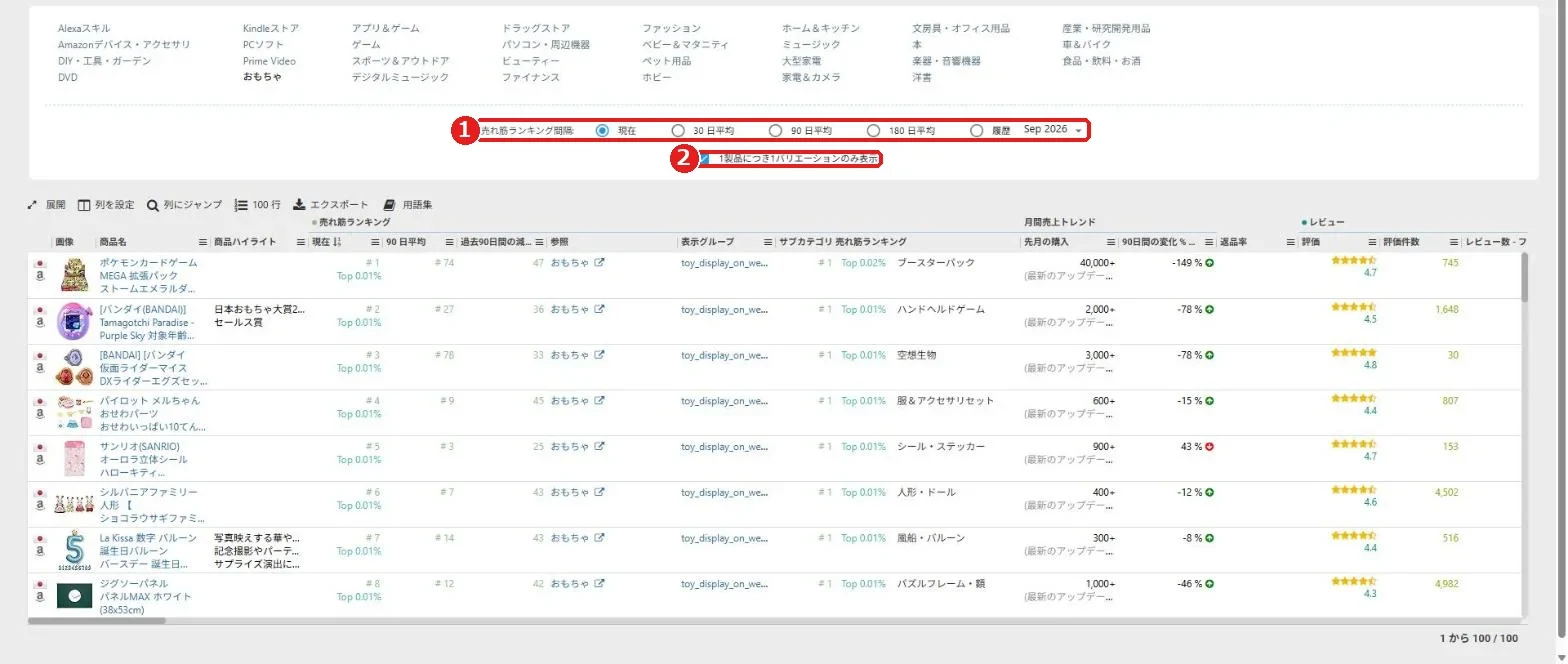Open the 文房具・オフィス用品 category
The height and width of the screenshot is (664, 1568).
[961, 29]
